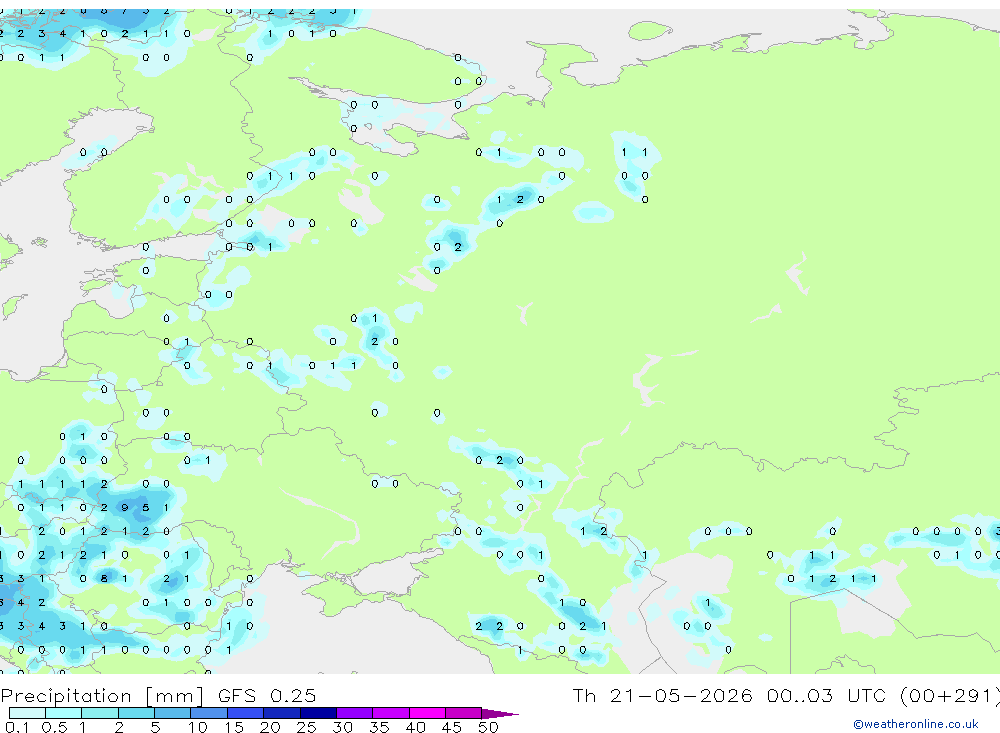Click the 'Th 21-05-2026' date text

click(662, 695)
